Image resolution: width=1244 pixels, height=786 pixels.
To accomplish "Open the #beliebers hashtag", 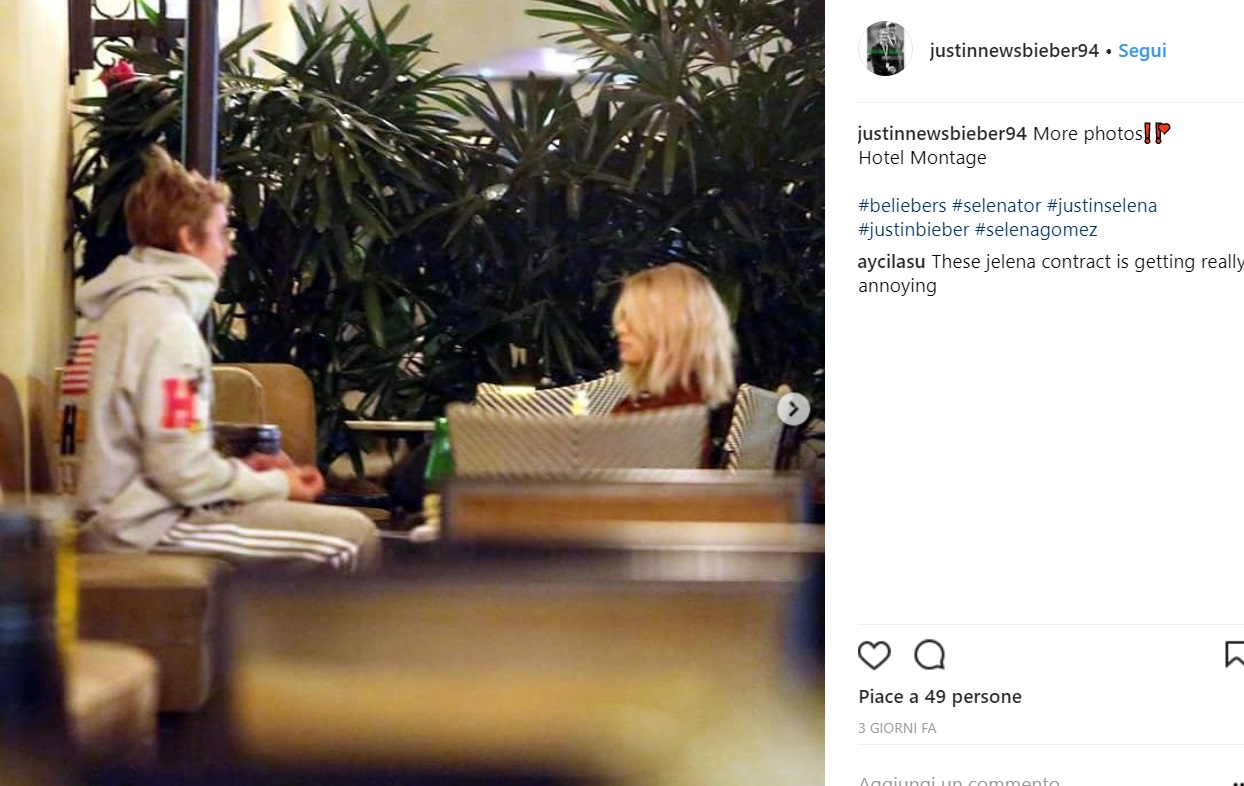I will tap(902, 206).
